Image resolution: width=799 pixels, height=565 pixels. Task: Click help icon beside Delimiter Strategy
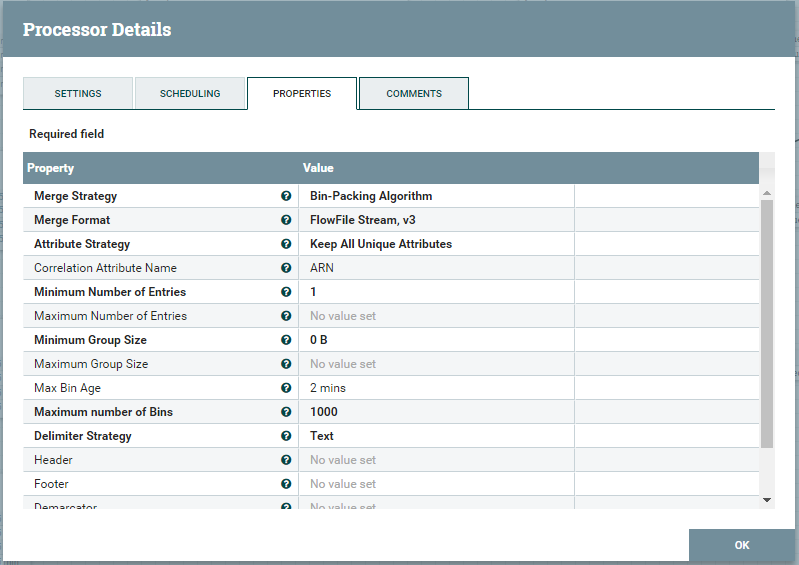[x=286, y=436]
